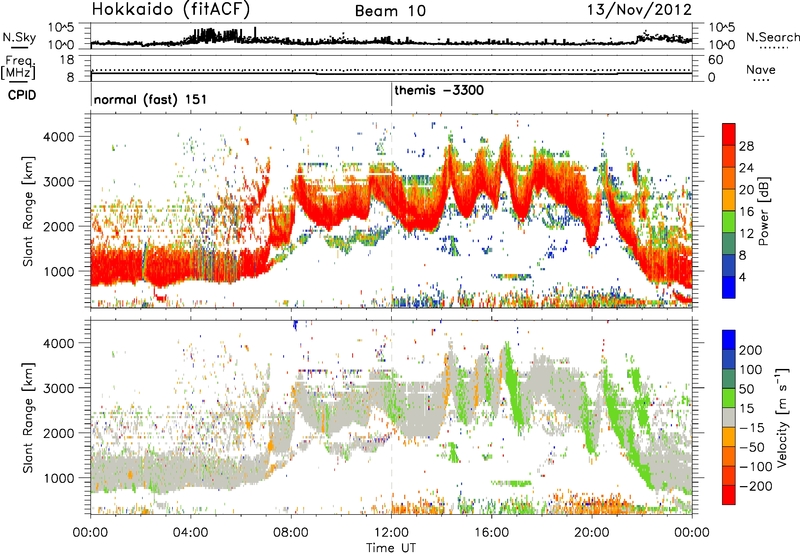Click the 'Velocity [m s-1]' colorbar label
800x554 pixels.
780,417
